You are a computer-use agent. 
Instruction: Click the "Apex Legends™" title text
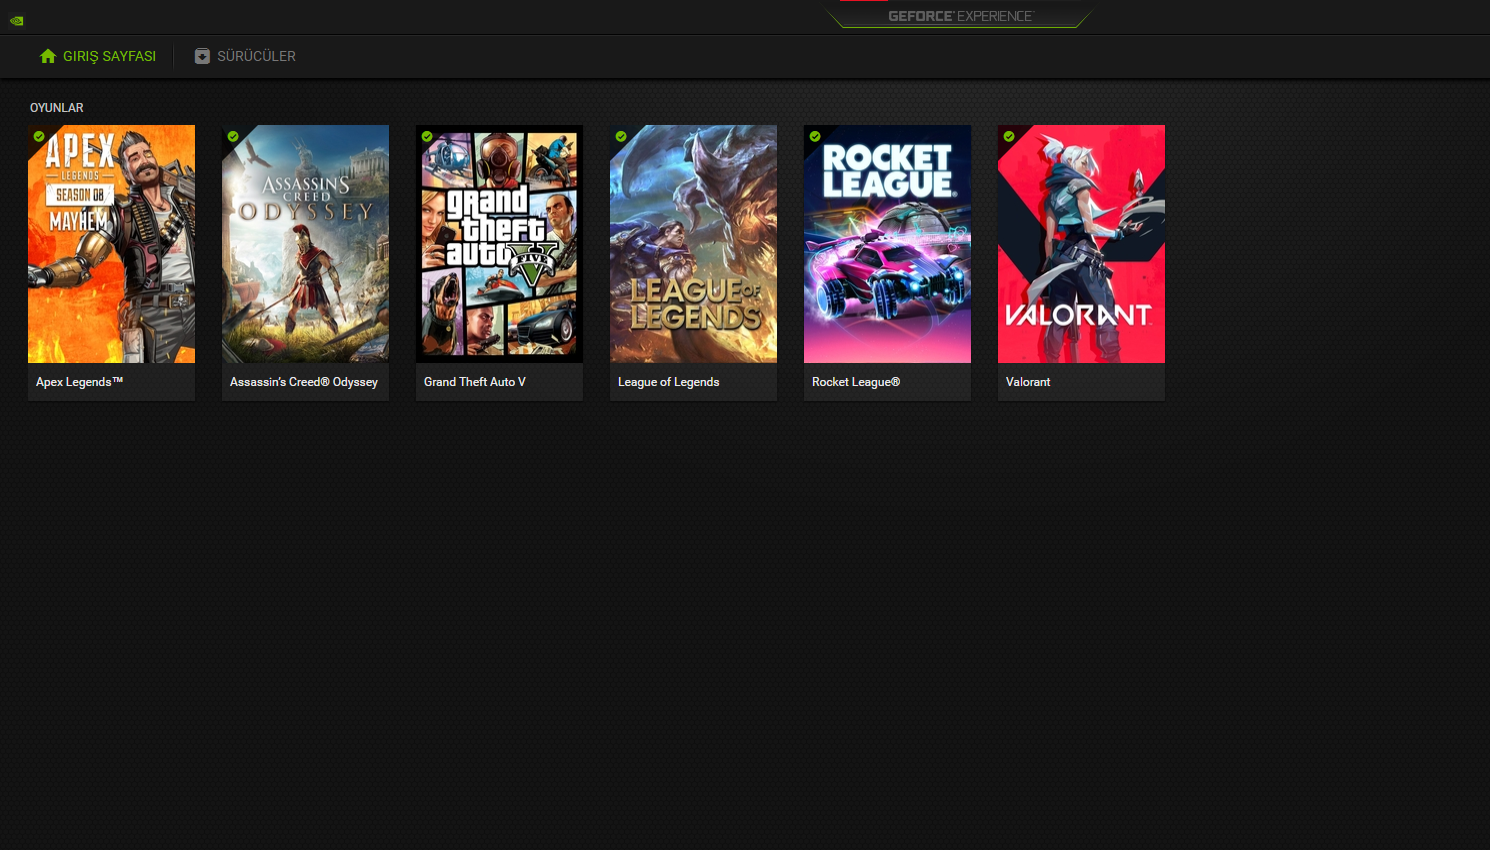tap(79, 382)
